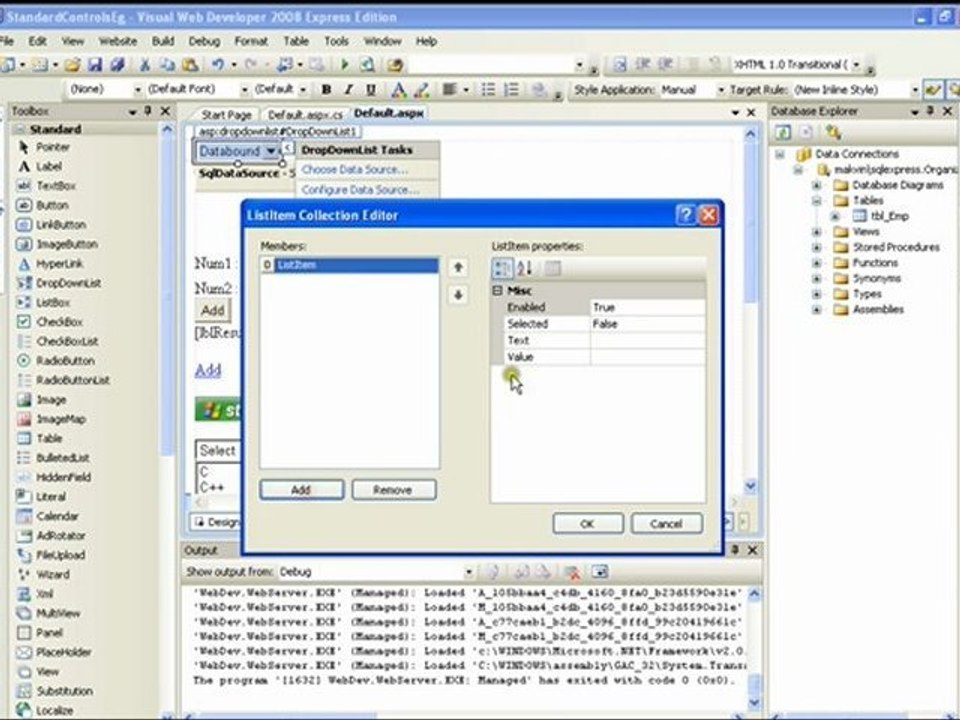This screenshot has width=960, height=720.
Task: Click the Undo toolbar icon
Action: (217, 64)
